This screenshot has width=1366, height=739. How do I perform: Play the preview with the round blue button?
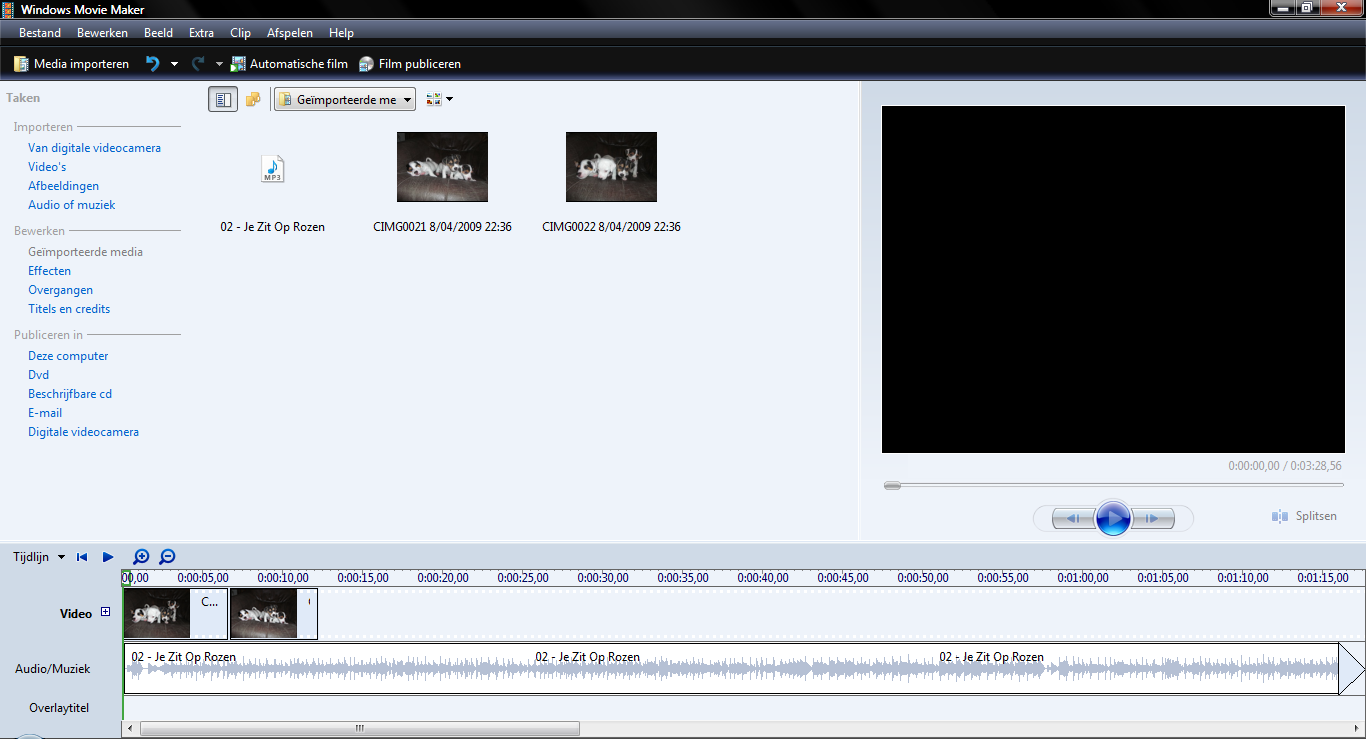pyautogui.click(x=1113, y=518)
